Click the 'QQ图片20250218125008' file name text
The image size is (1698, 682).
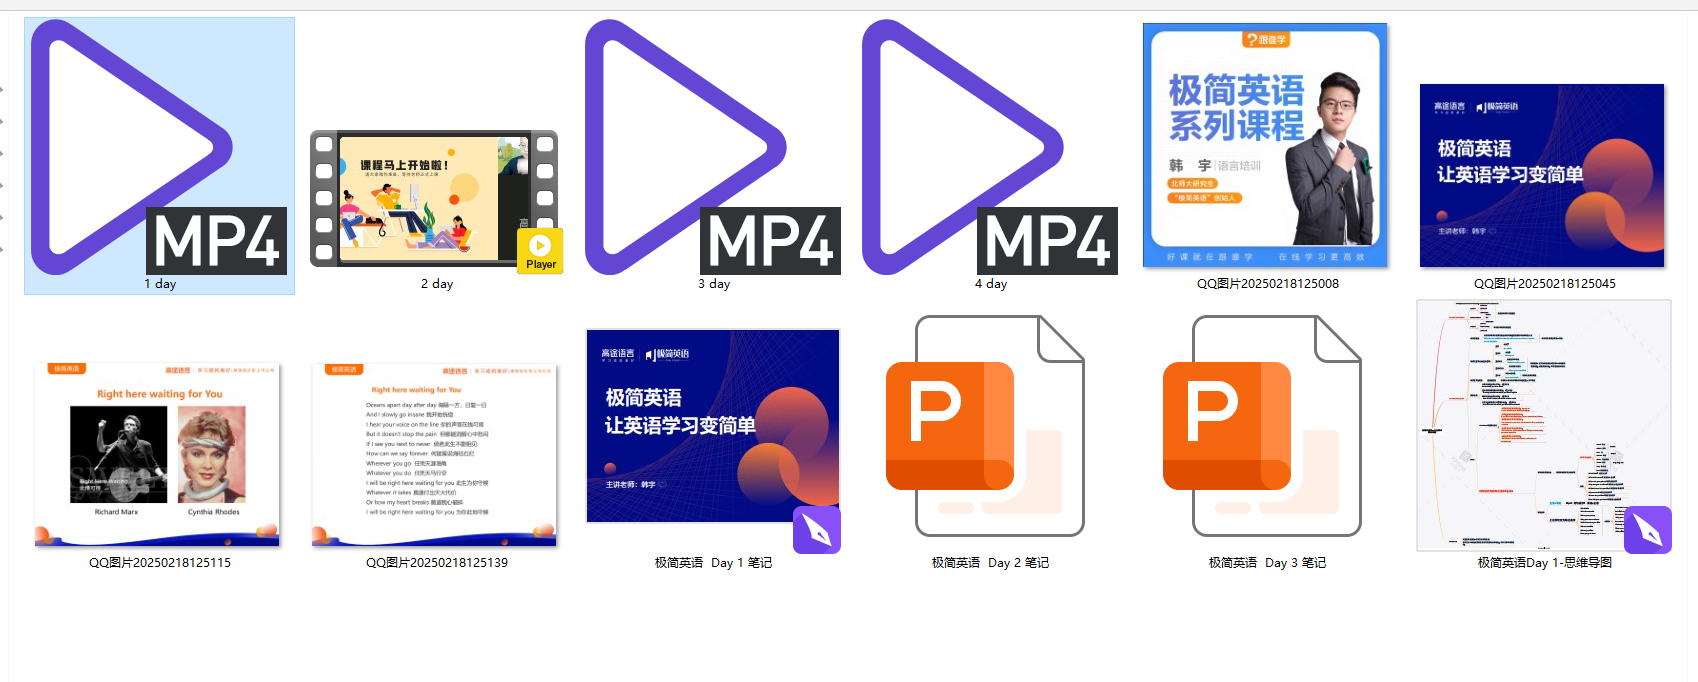pos(1267,284)
